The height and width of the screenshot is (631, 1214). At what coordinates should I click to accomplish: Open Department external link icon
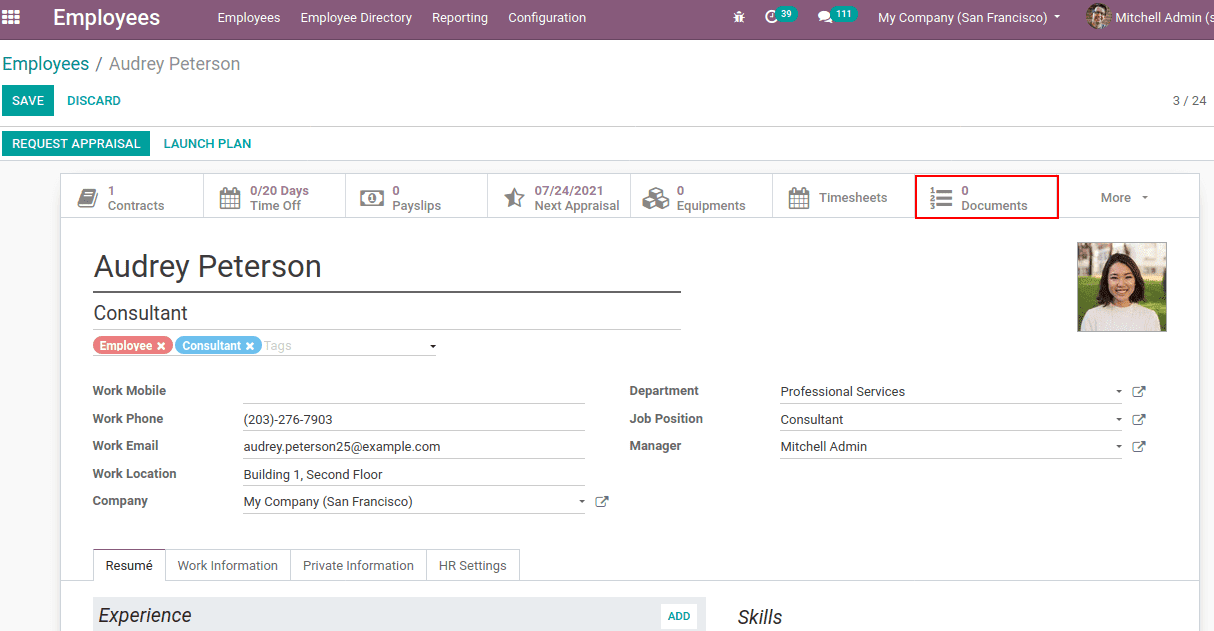tap(1138, 392)
